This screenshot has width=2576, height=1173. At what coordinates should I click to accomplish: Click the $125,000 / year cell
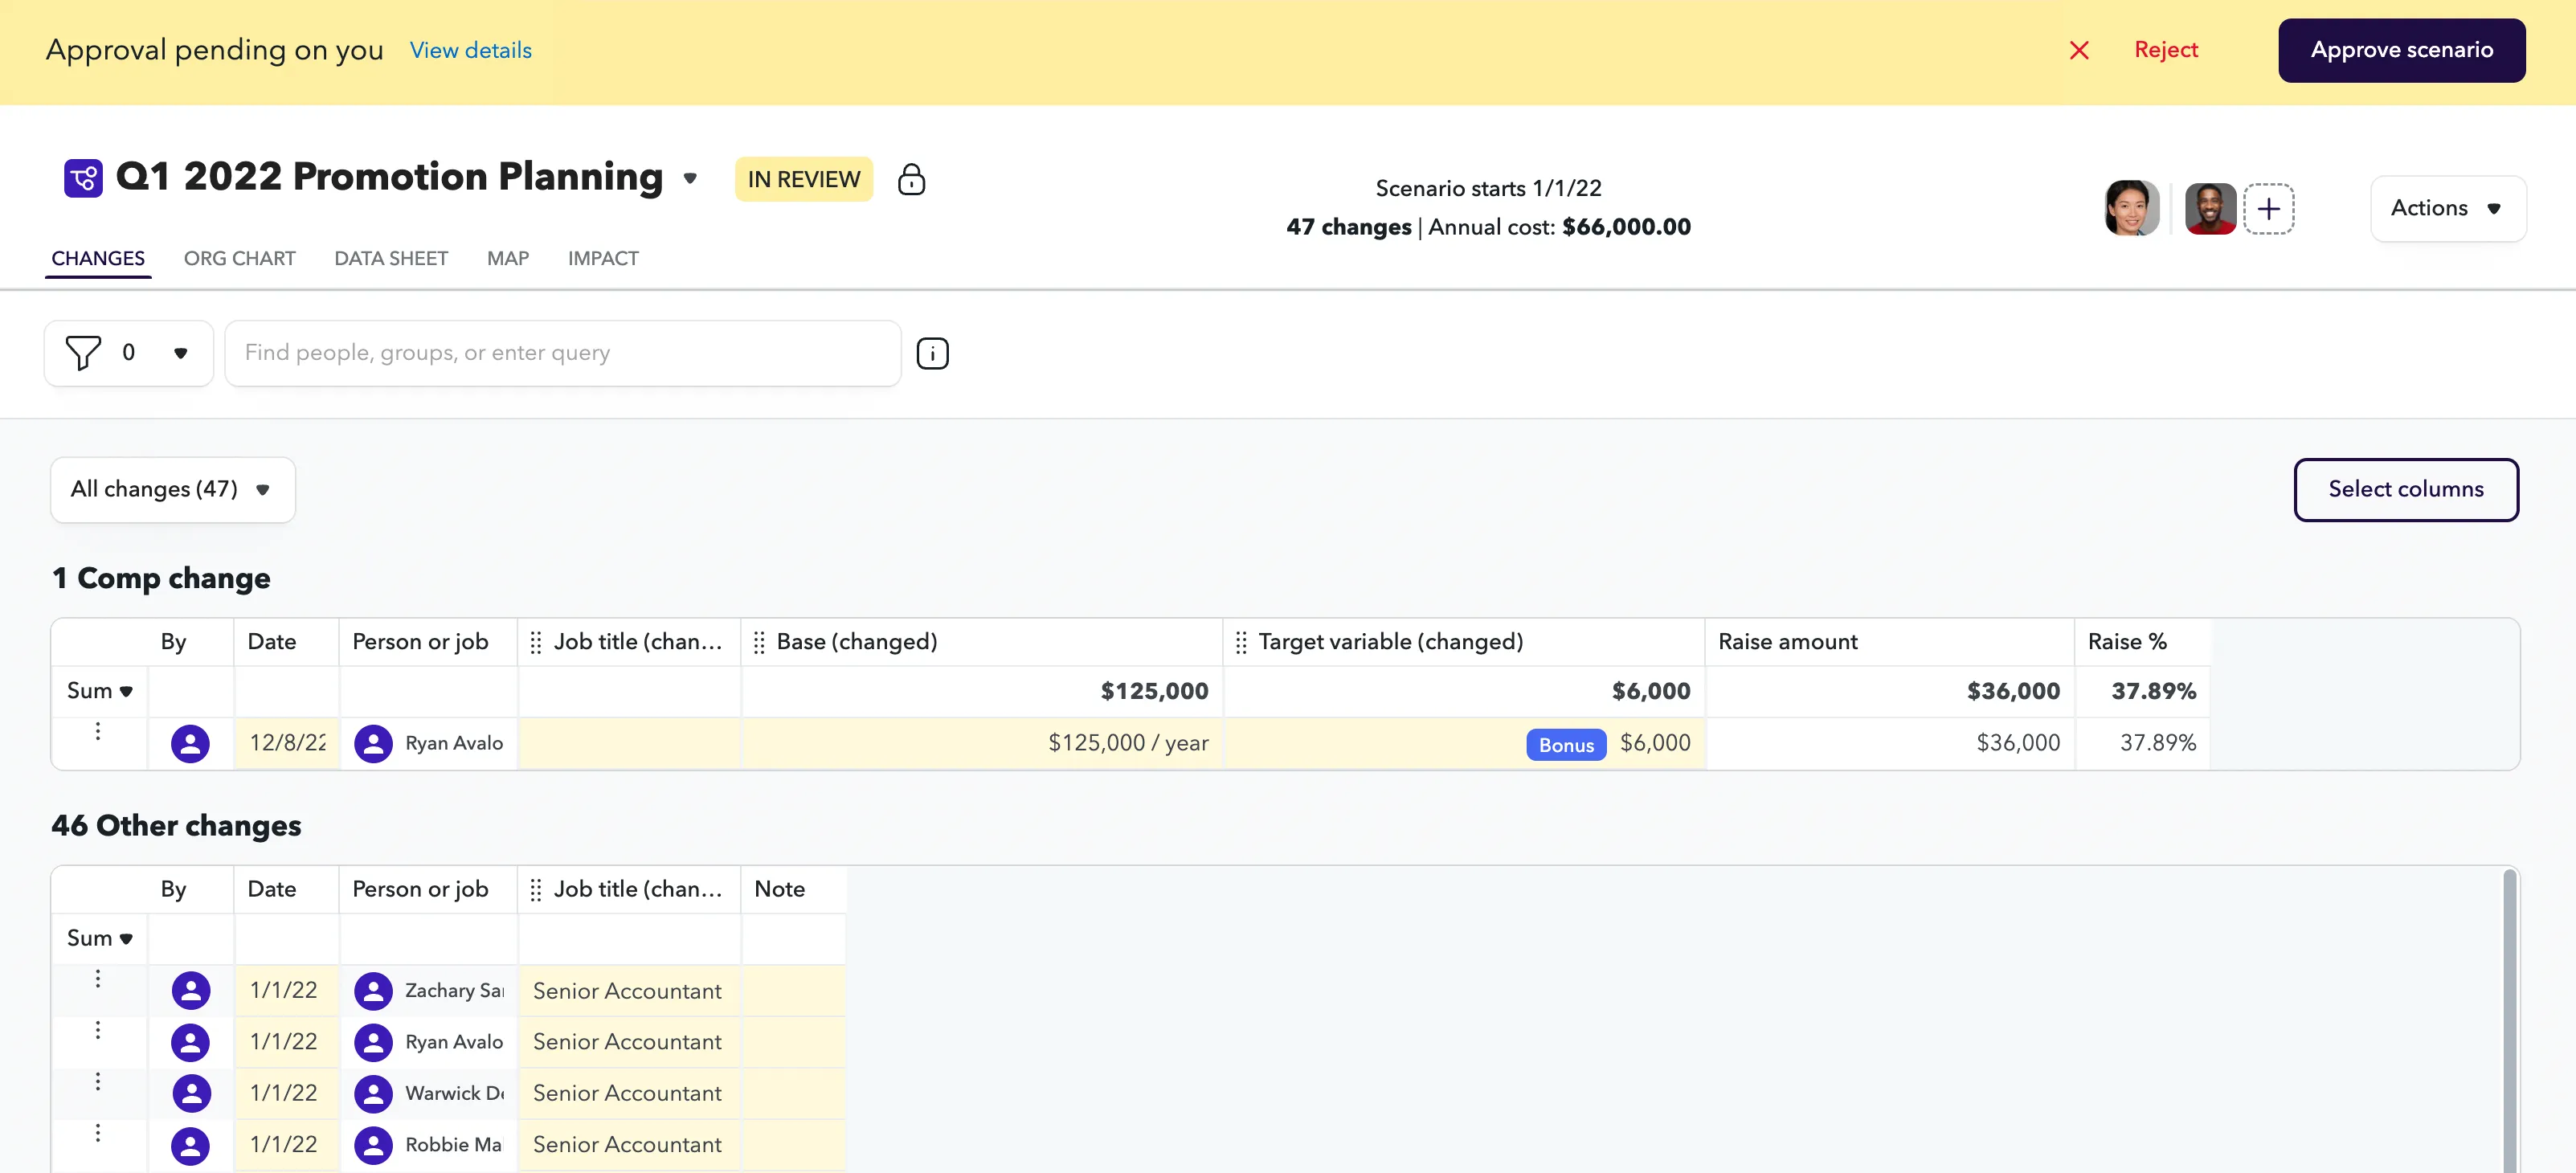pos(981,743)
